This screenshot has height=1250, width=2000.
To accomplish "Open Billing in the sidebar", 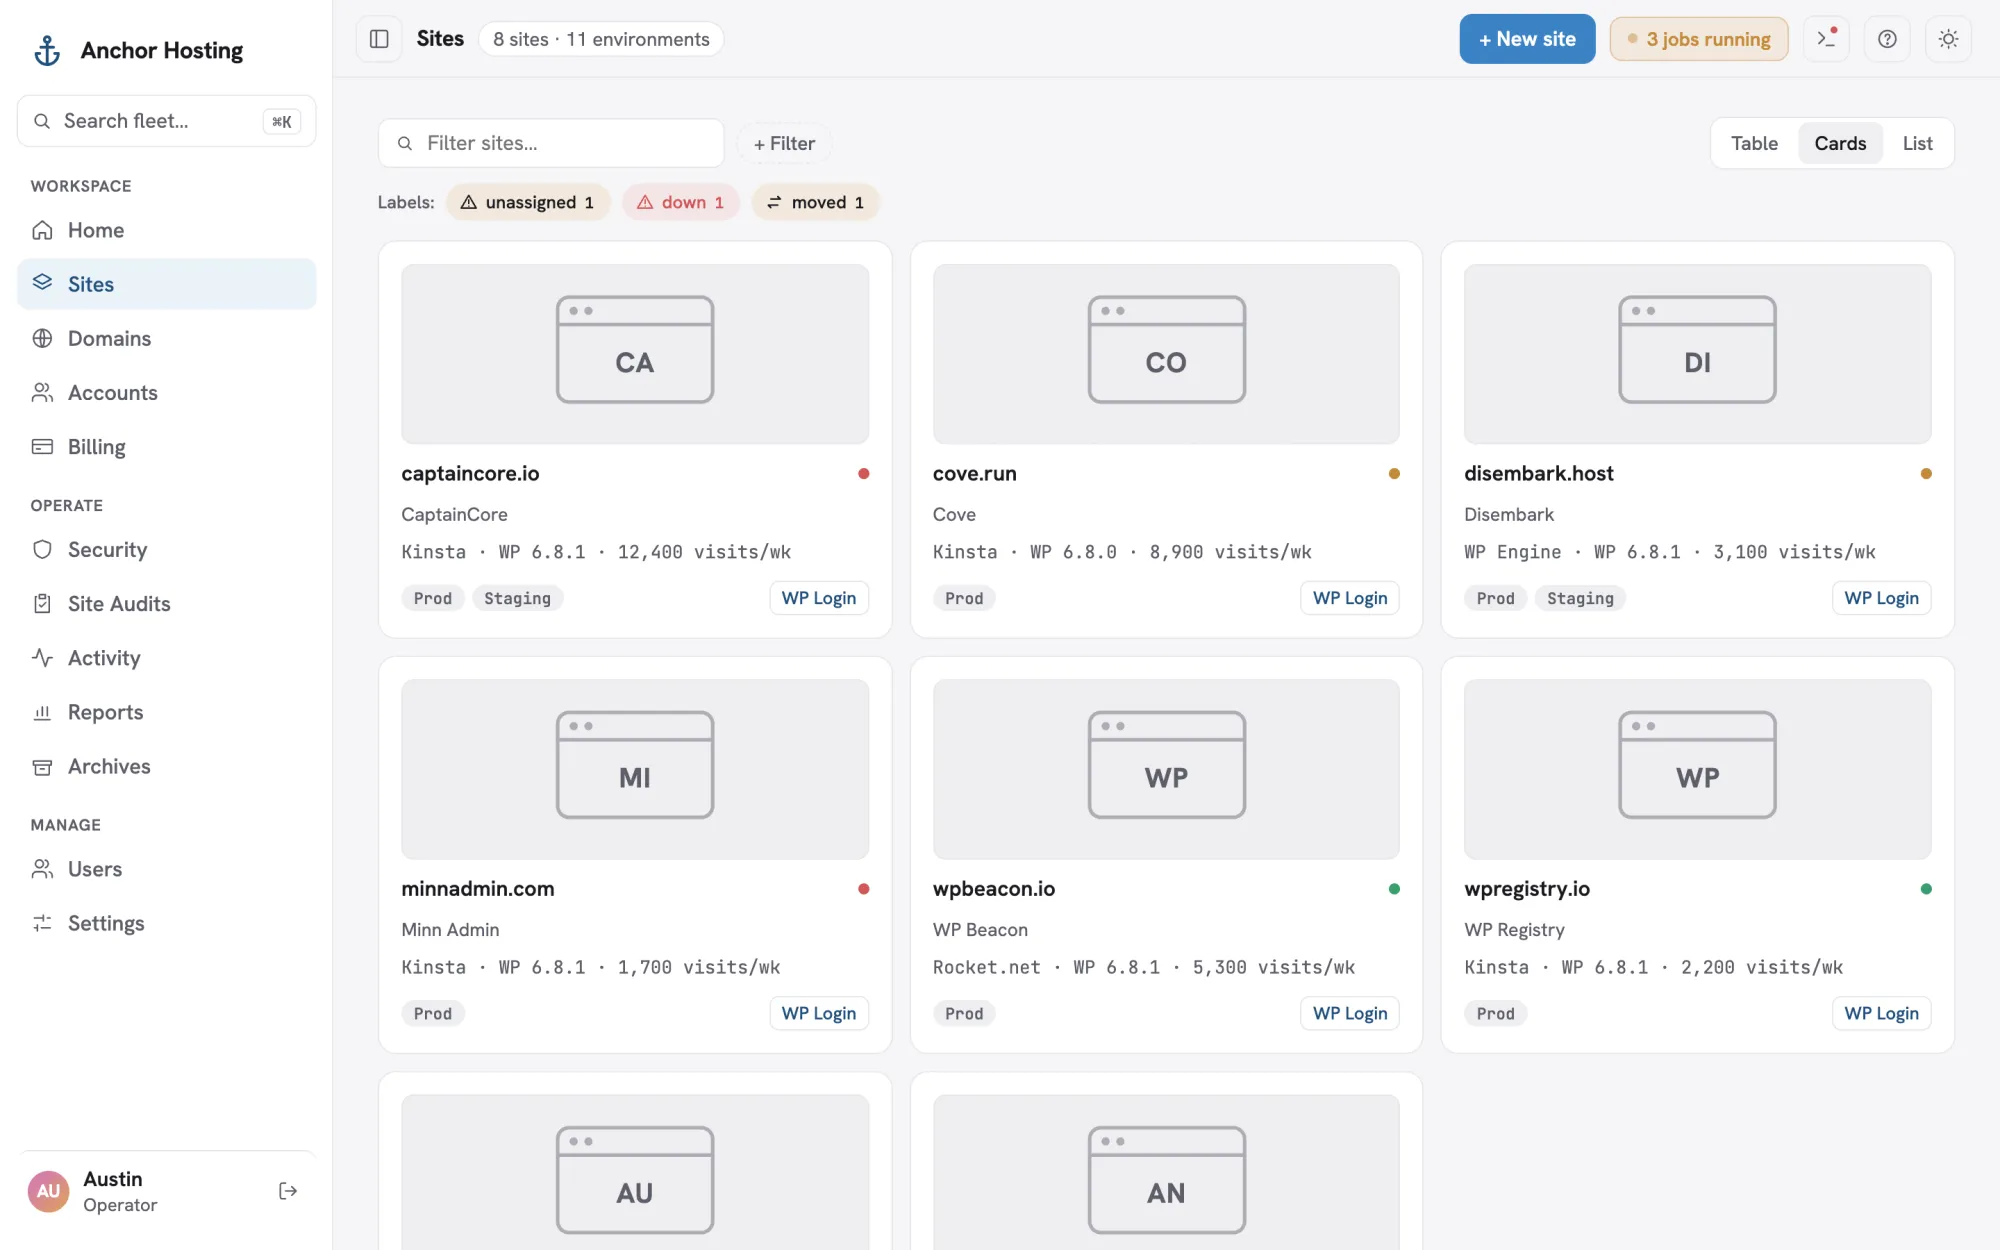I will pos(166,446).
